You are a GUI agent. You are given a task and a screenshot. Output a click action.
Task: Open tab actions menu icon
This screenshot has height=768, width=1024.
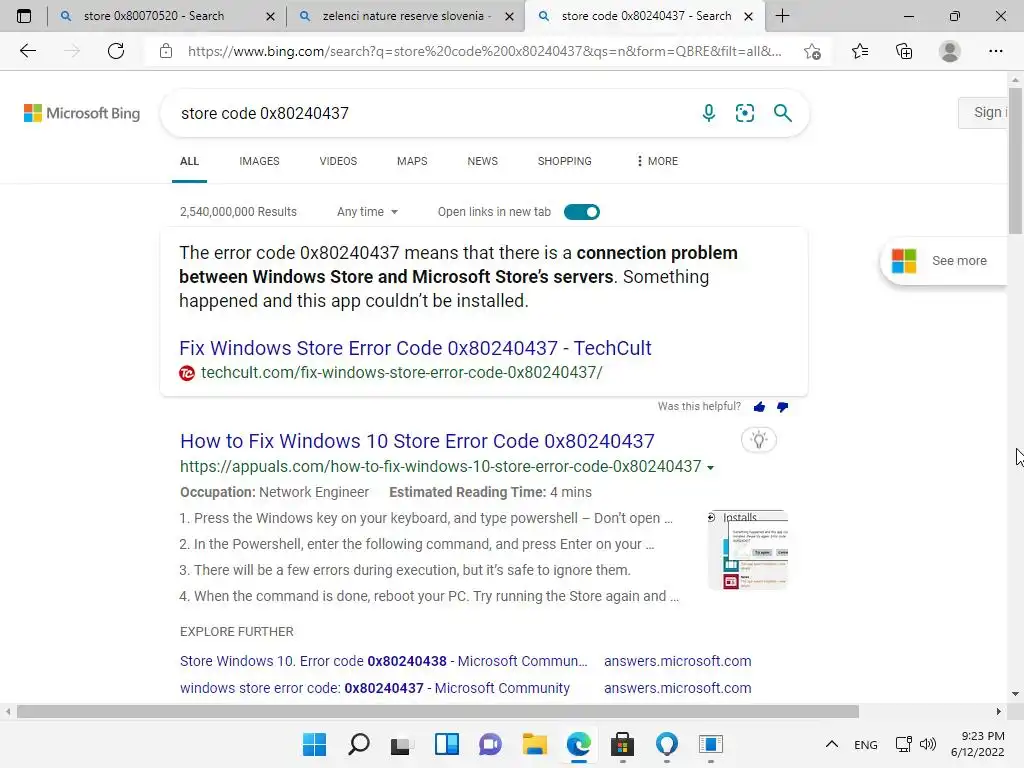click(x=24, y=16)
